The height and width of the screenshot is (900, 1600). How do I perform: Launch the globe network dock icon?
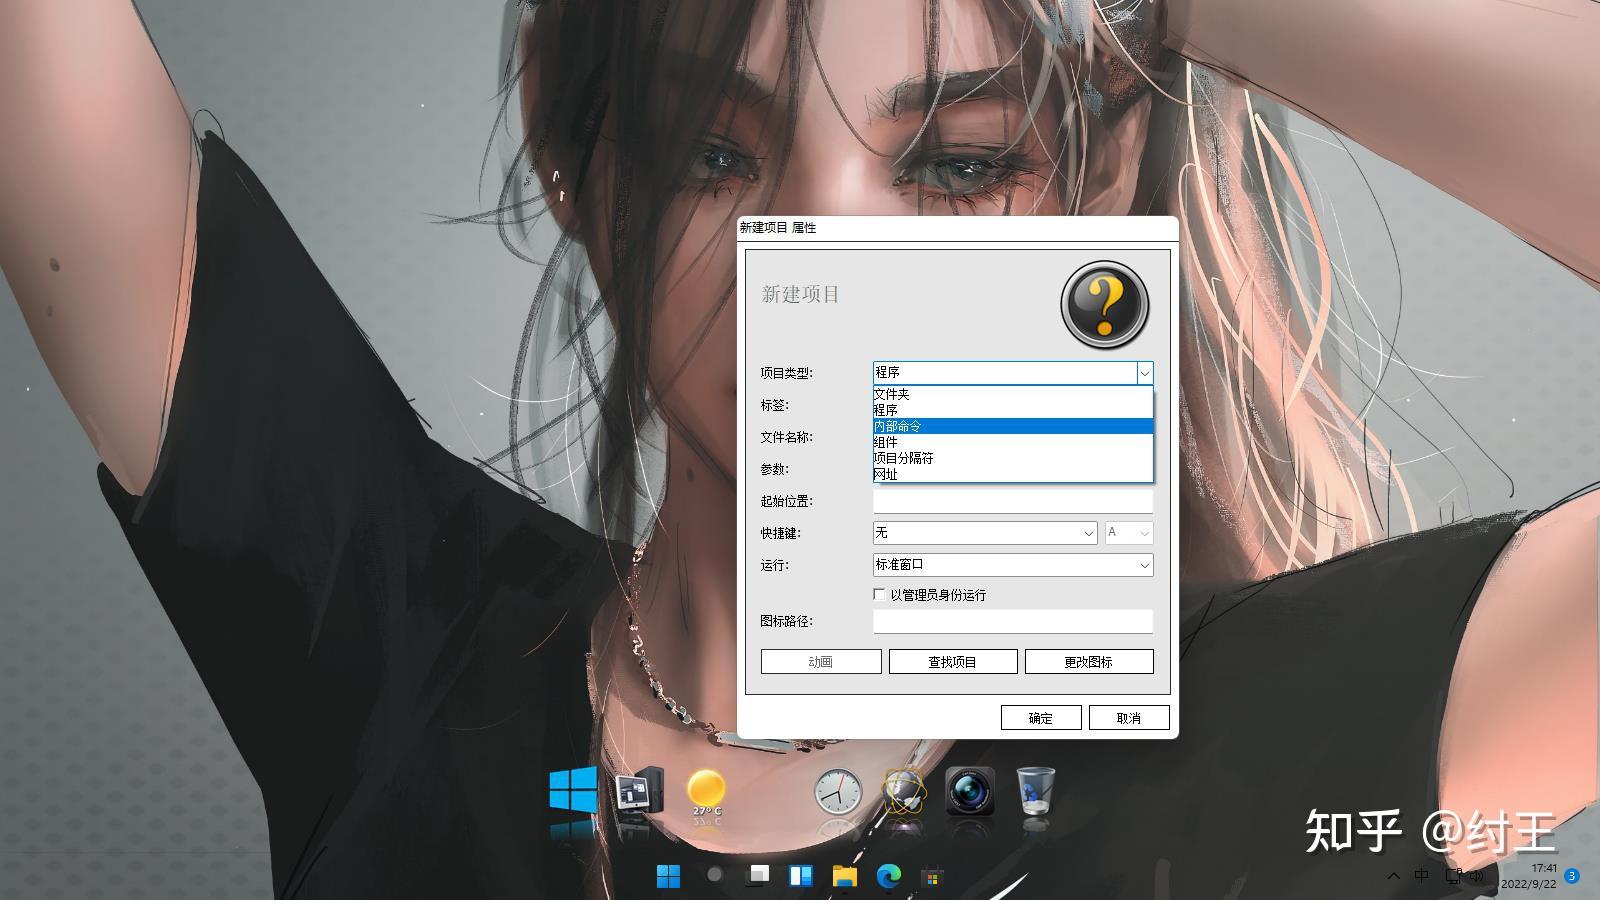click(904, 791)
